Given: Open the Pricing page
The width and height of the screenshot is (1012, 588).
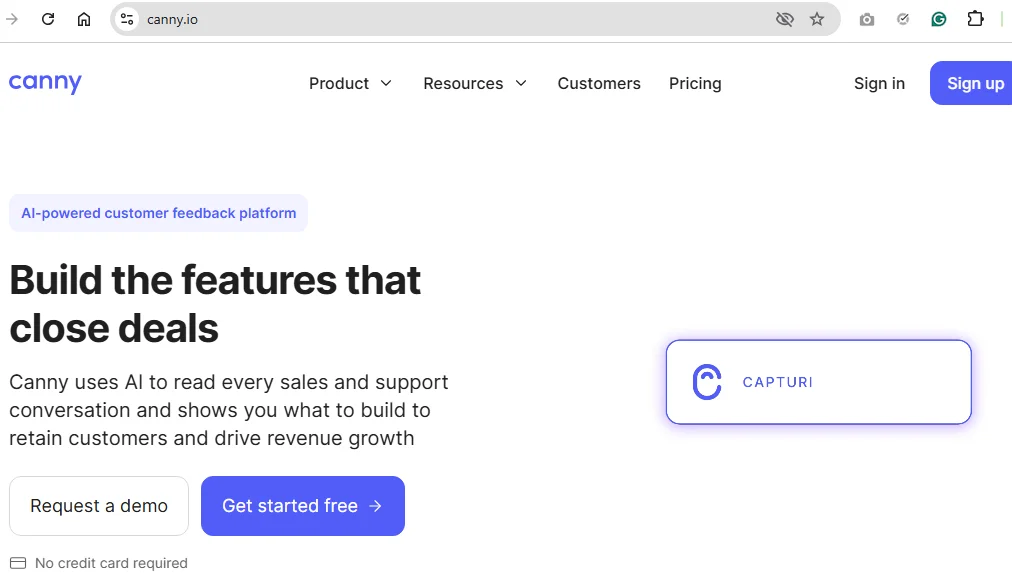Looking at the screenshot, I should pyautogui.click(x=695, y=83).
